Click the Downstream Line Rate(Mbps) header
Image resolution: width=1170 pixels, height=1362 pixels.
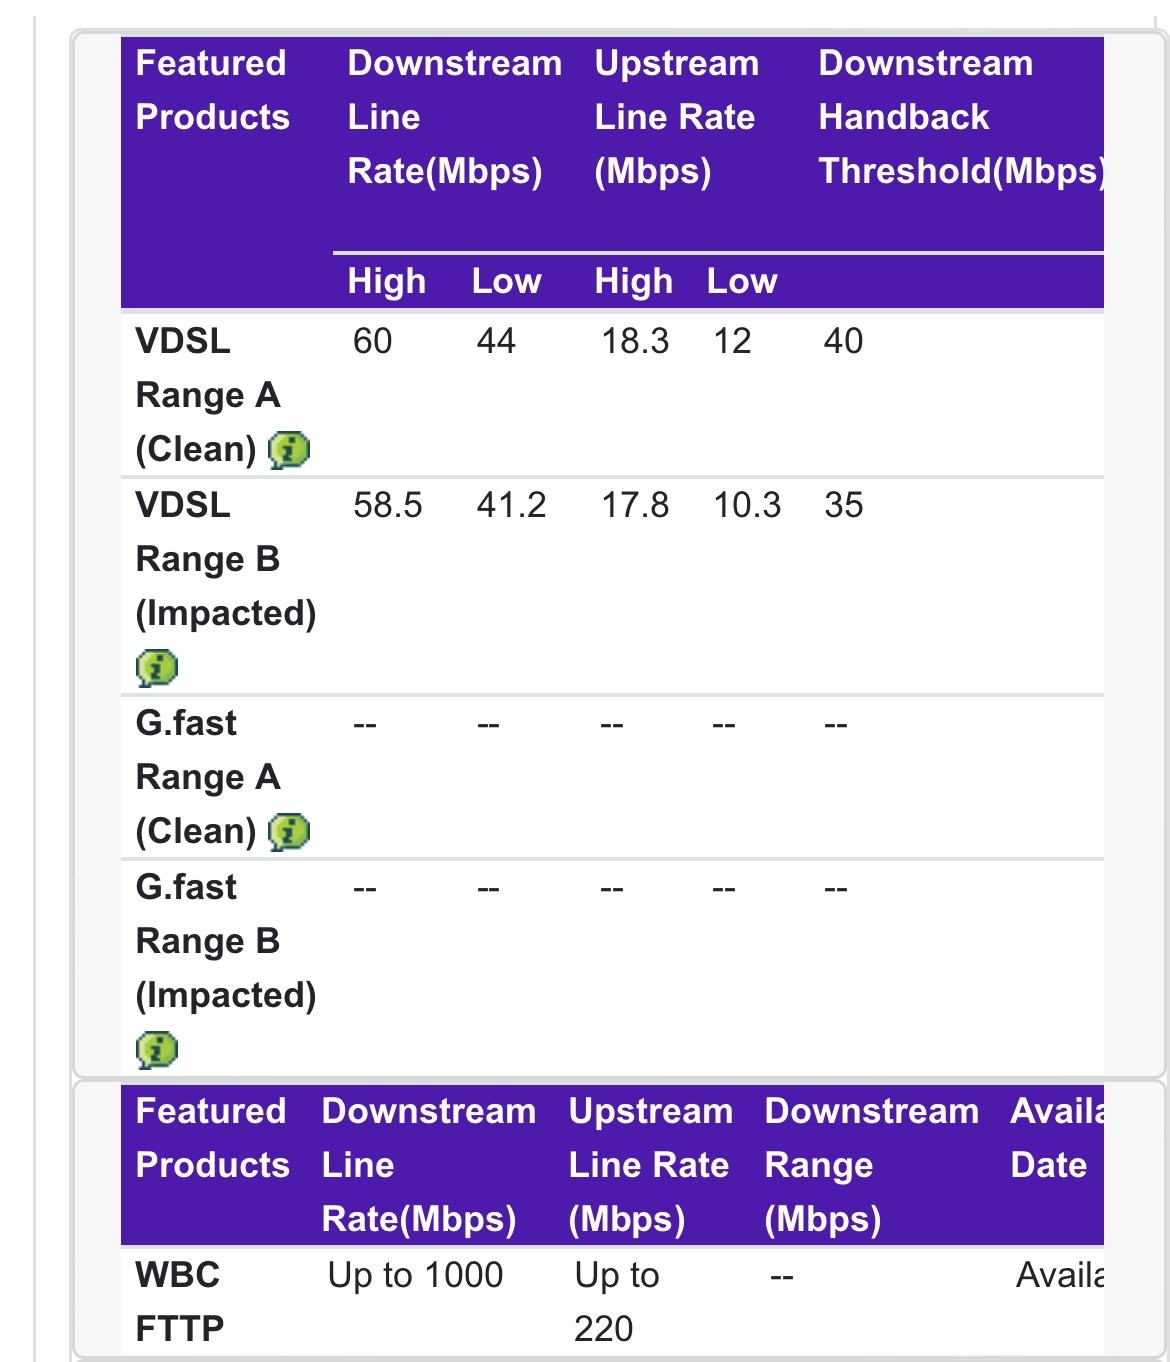455,117
